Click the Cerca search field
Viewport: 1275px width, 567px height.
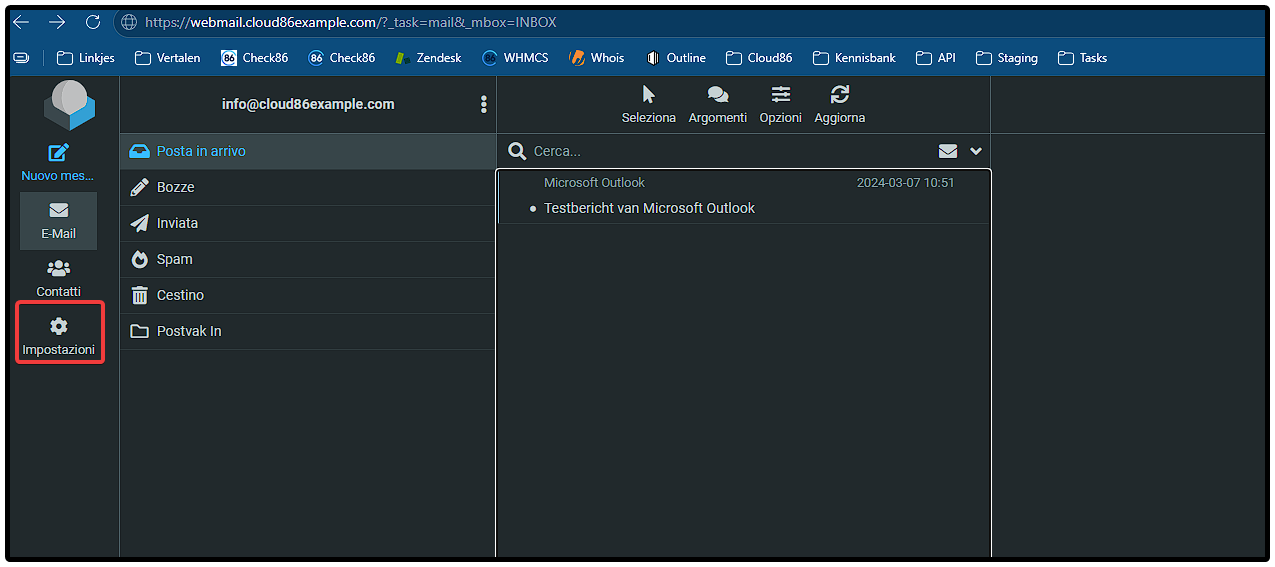click(x=730, y=151)
